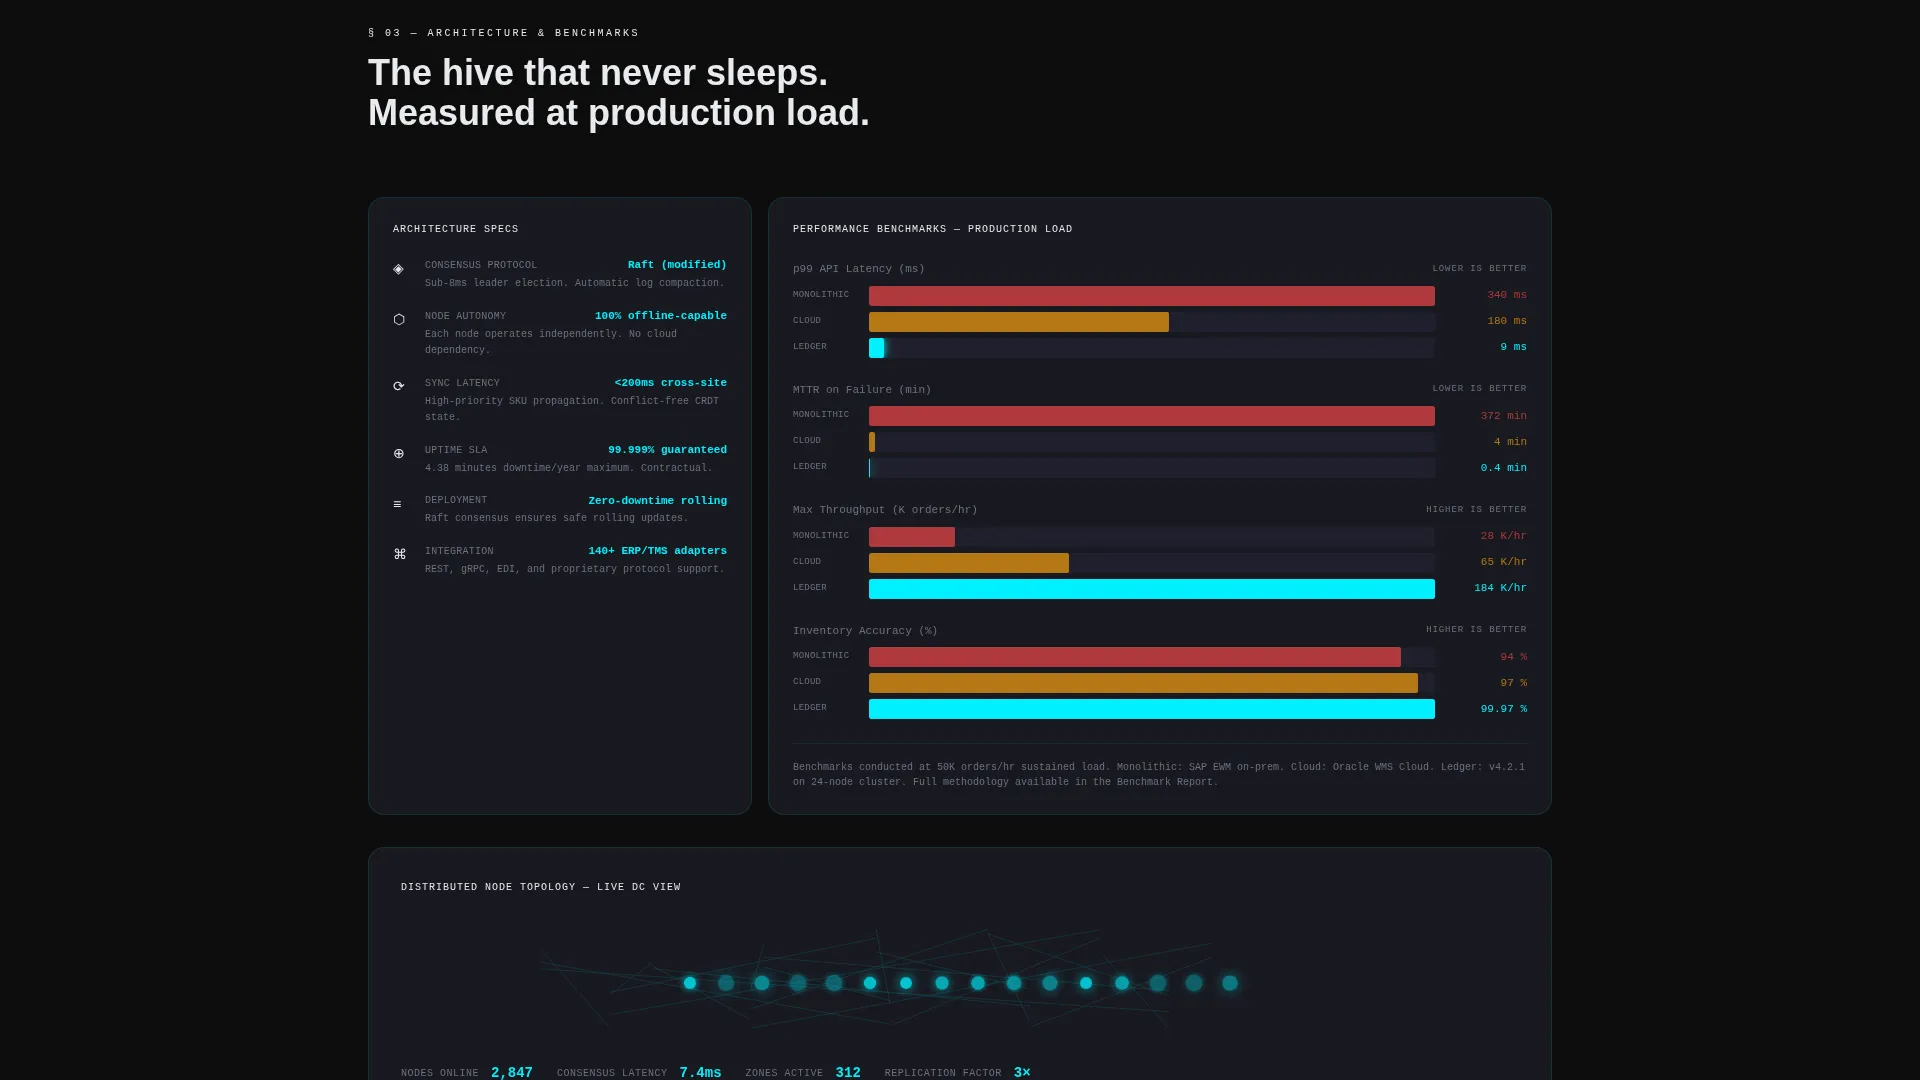The height and width of the screenshot is (1080, 1920).
Task: Click the '340 ms' latency value
Action: (1507, 295)
